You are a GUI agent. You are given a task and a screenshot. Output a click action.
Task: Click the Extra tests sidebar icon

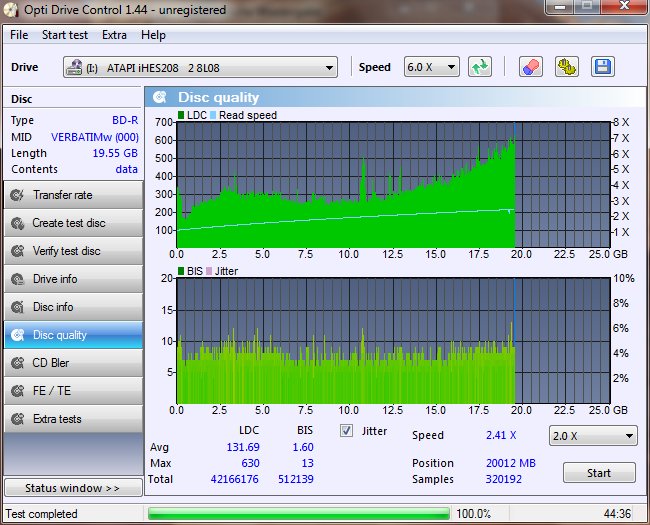point(17,419)
